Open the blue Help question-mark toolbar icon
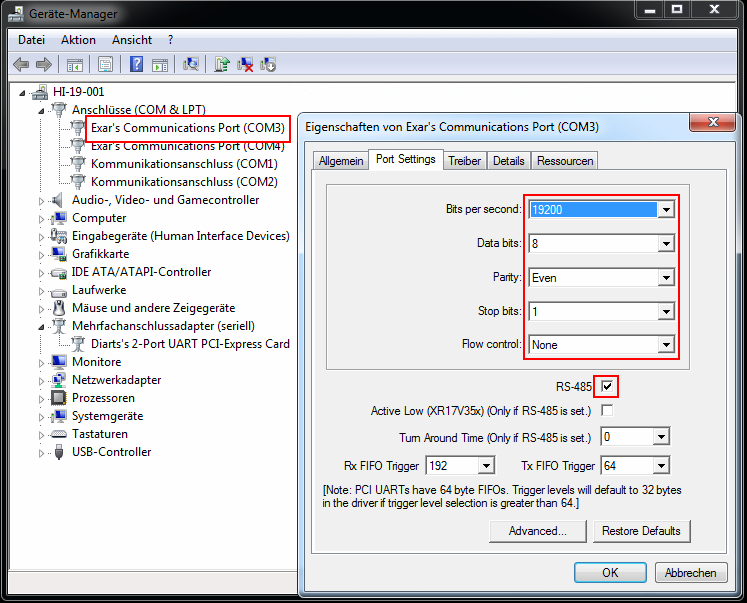The width and height of the screenshot is (747, 603). click(x=136, y=64)
